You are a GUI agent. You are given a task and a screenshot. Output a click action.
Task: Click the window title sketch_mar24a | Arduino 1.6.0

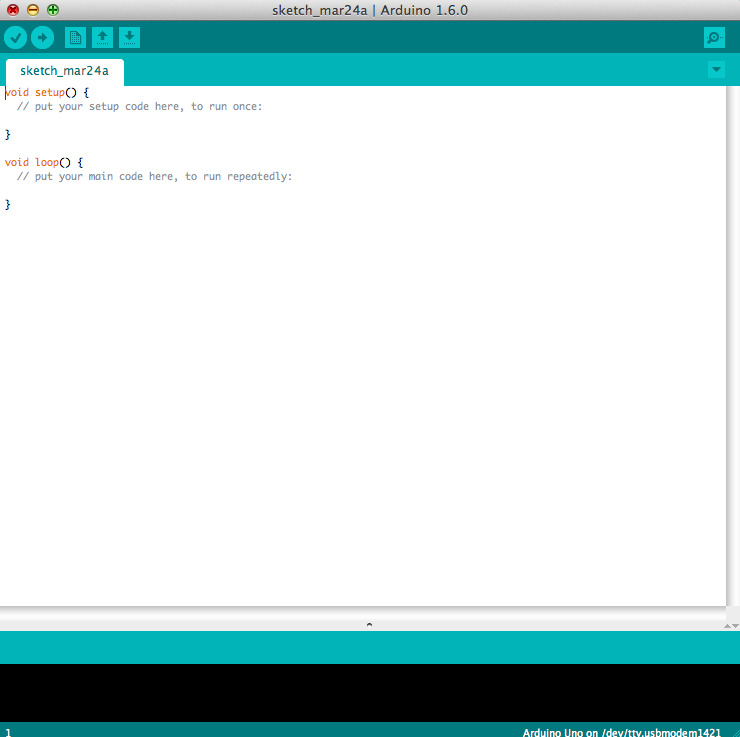tap(370, 10)
